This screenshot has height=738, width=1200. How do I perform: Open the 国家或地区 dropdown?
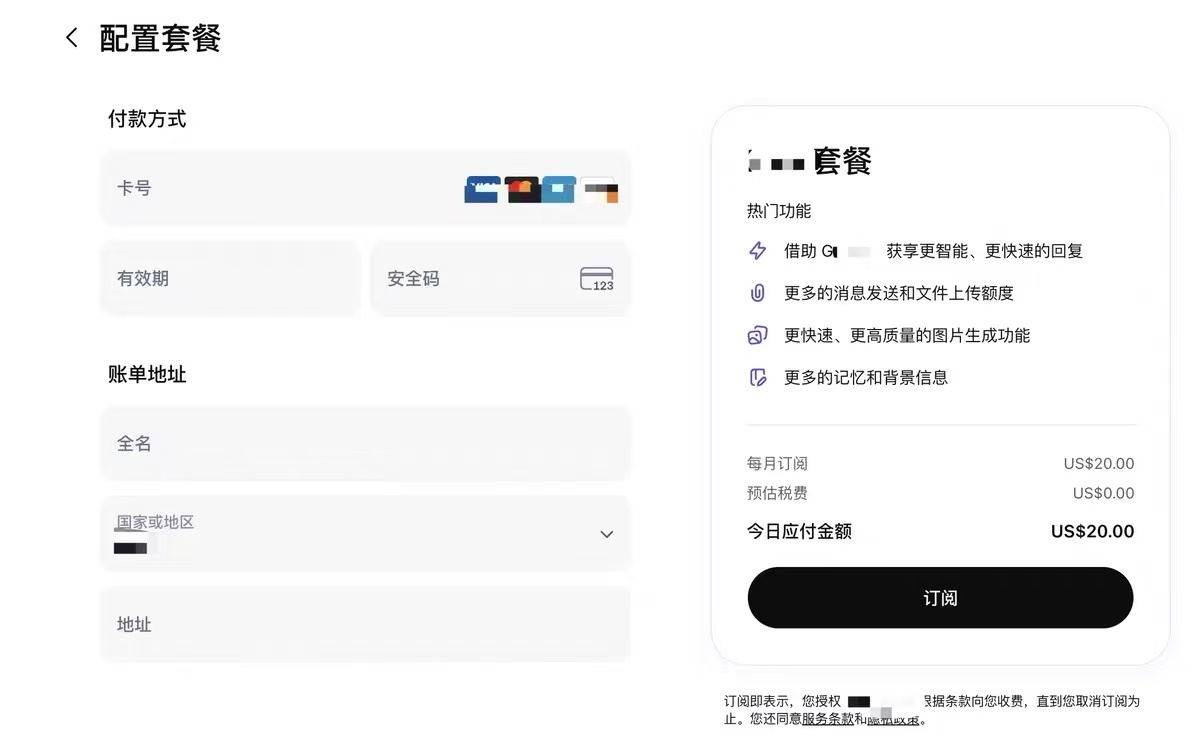(x=365, y=533)
